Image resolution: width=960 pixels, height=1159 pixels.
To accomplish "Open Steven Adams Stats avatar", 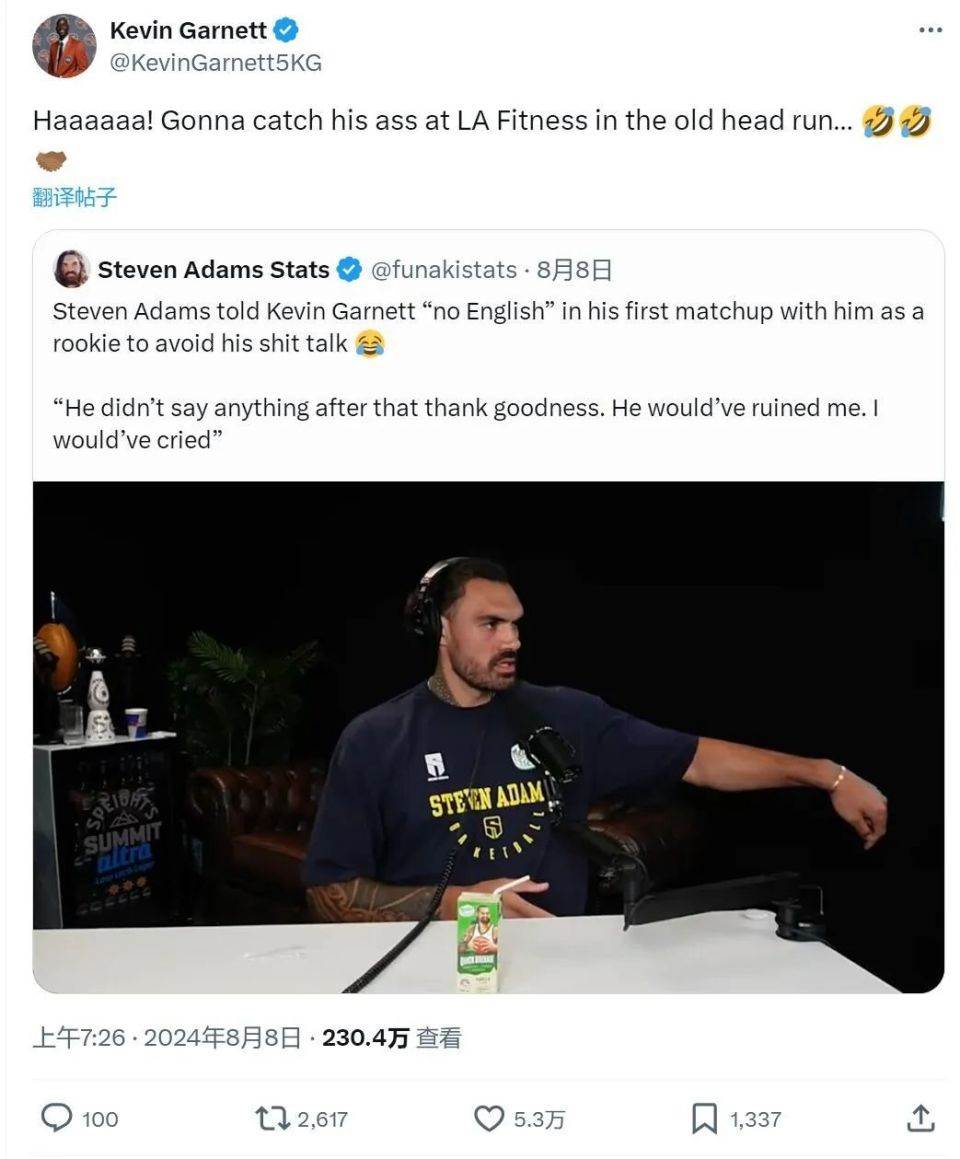I will 72,269.
